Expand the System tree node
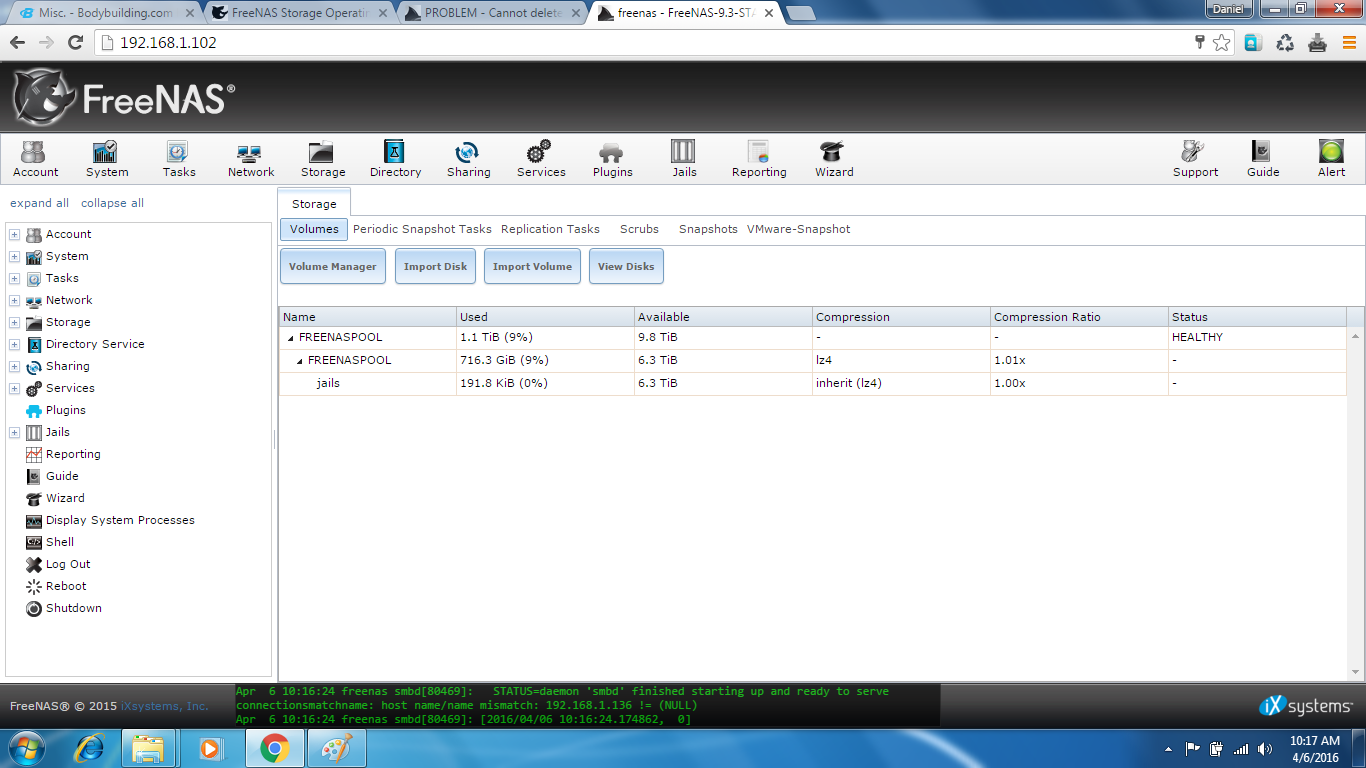This screenshot has width=1366, height=768. pyautogui.click(x=14, y=256)
